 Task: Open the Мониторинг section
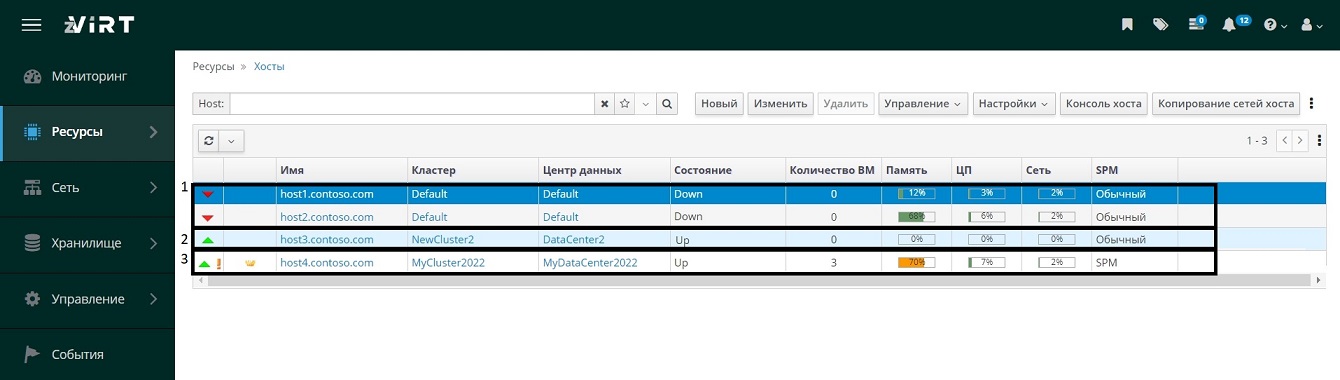(87, 76)
